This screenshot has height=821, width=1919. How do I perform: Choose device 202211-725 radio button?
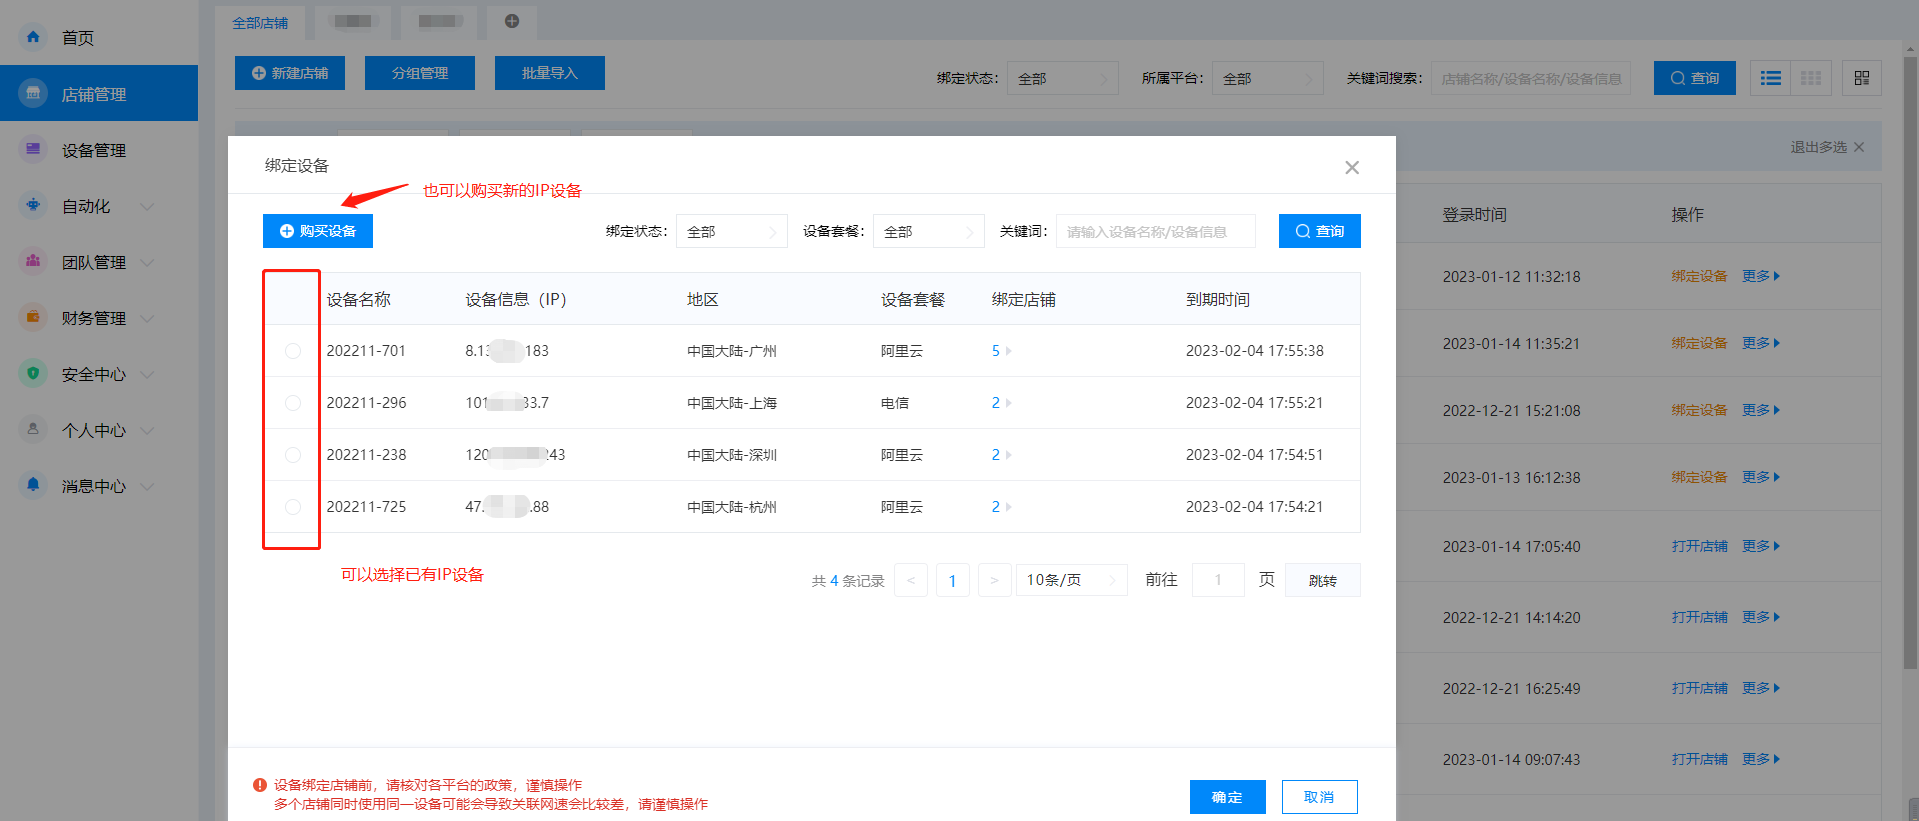[293, 507]
